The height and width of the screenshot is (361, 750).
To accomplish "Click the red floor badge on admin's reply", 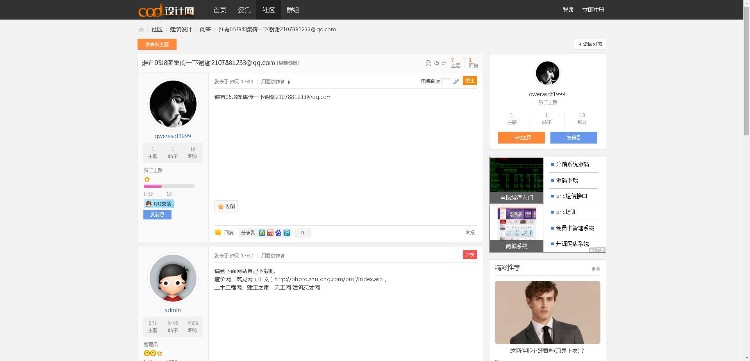I will tap(470, 254).
